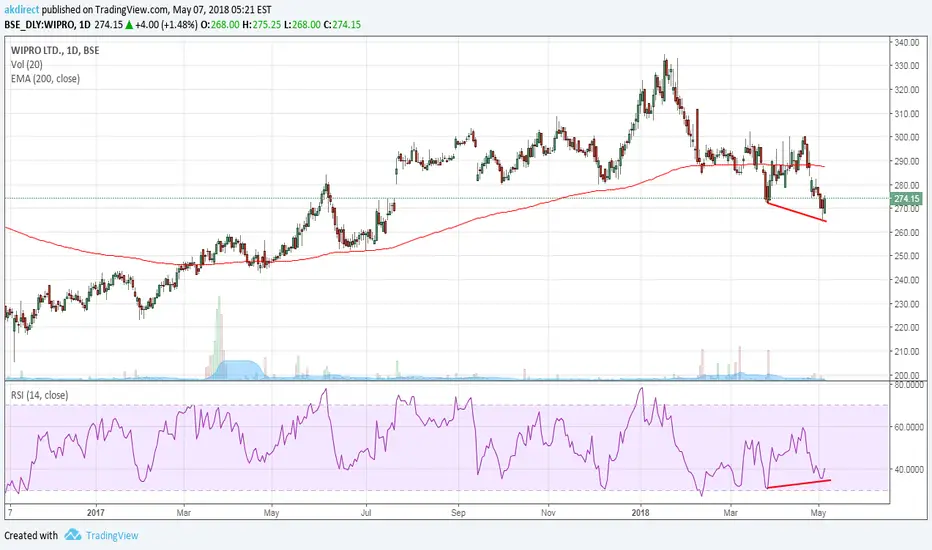Click the 2018 time axis label
This screenshot has width=932, height=550.
pos(641,513)
